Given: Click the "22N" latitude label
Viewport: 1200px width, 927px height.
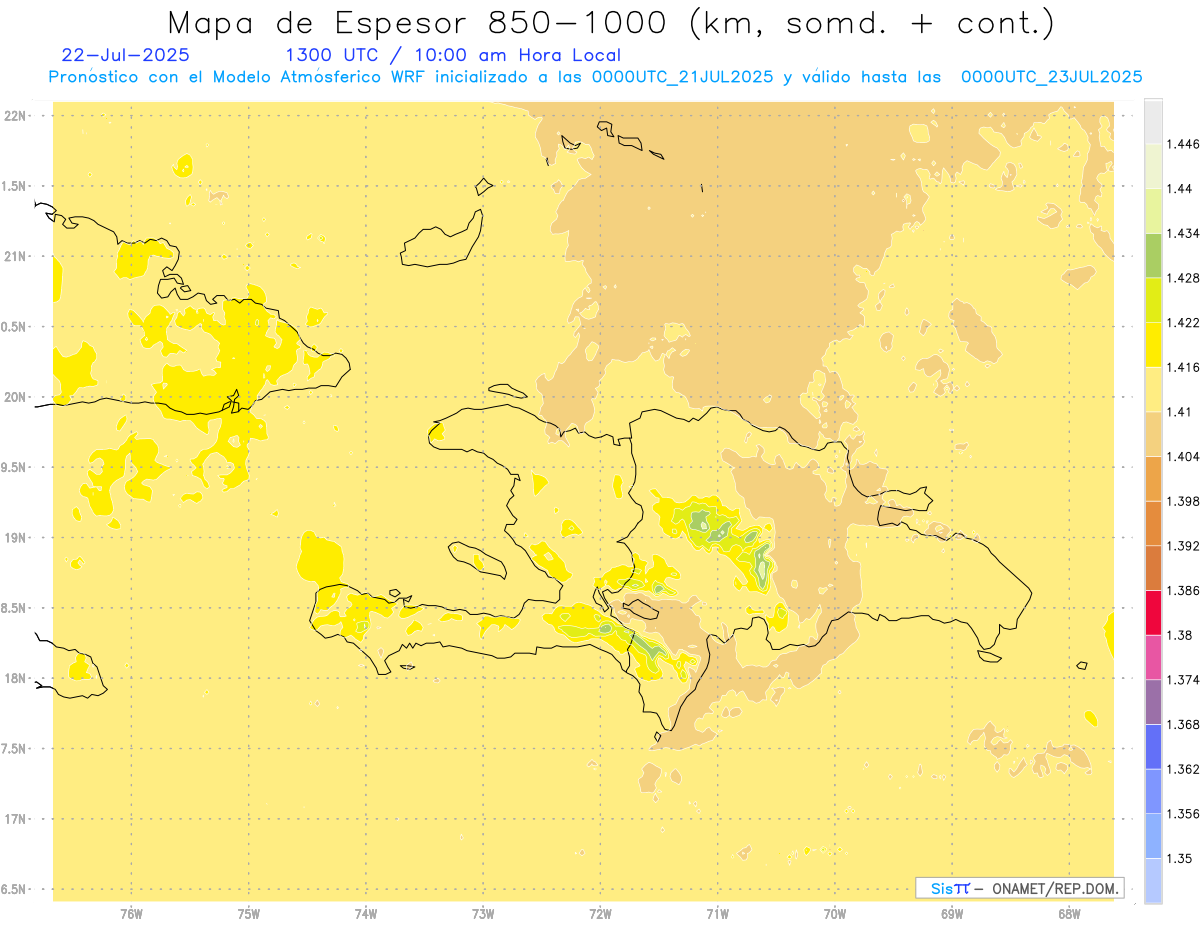Looking at the screenshot, I should coord(16,116).
